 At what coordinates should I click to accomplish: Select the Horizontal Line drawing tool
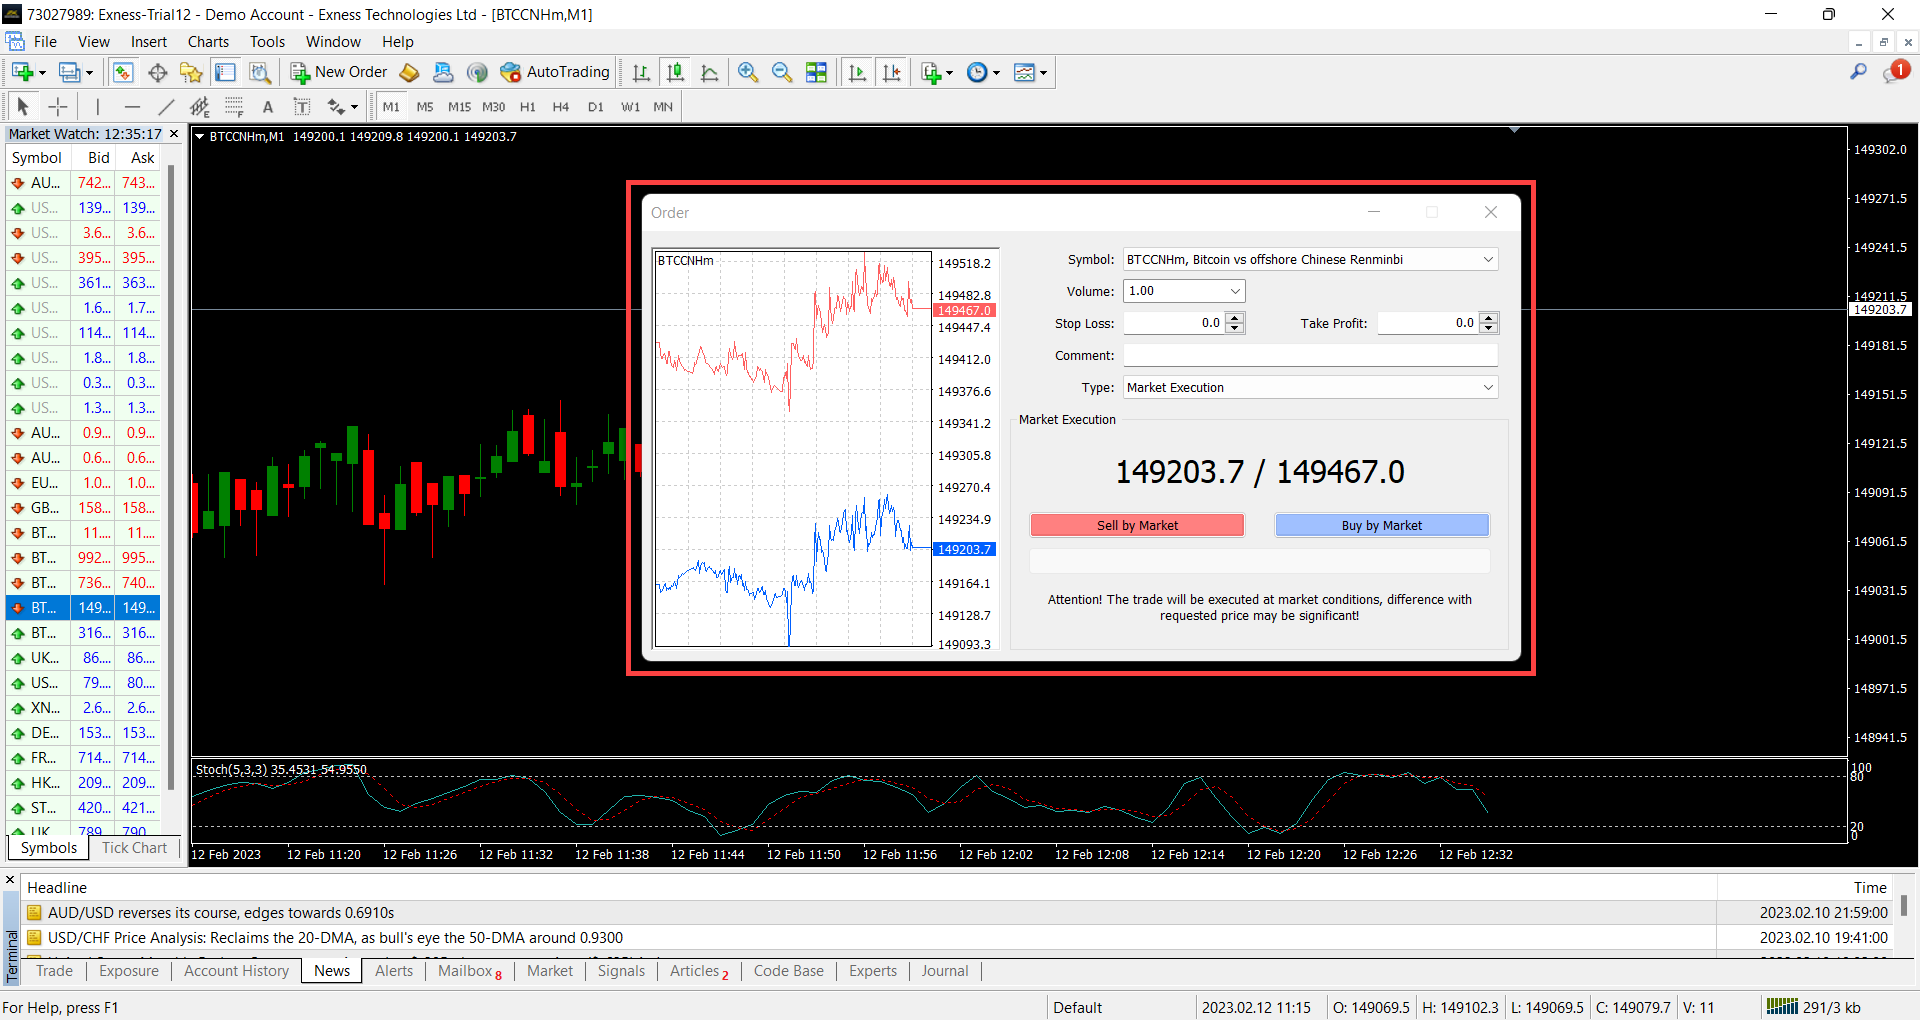tap(132, 106)
